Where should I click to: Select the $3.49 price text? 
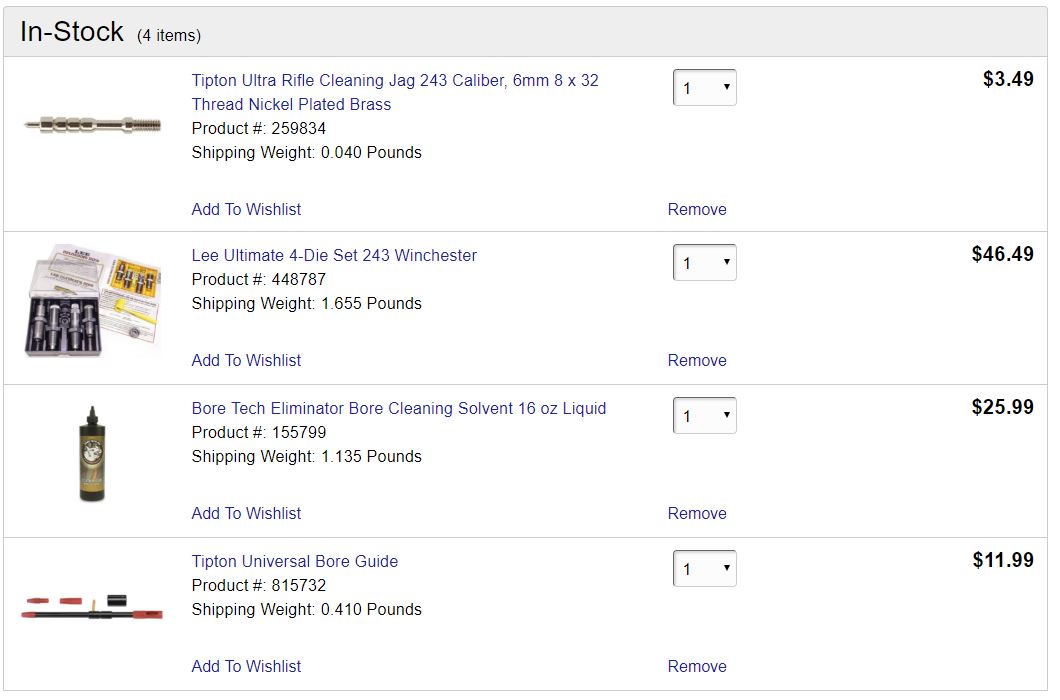(x=1008, y=79)
